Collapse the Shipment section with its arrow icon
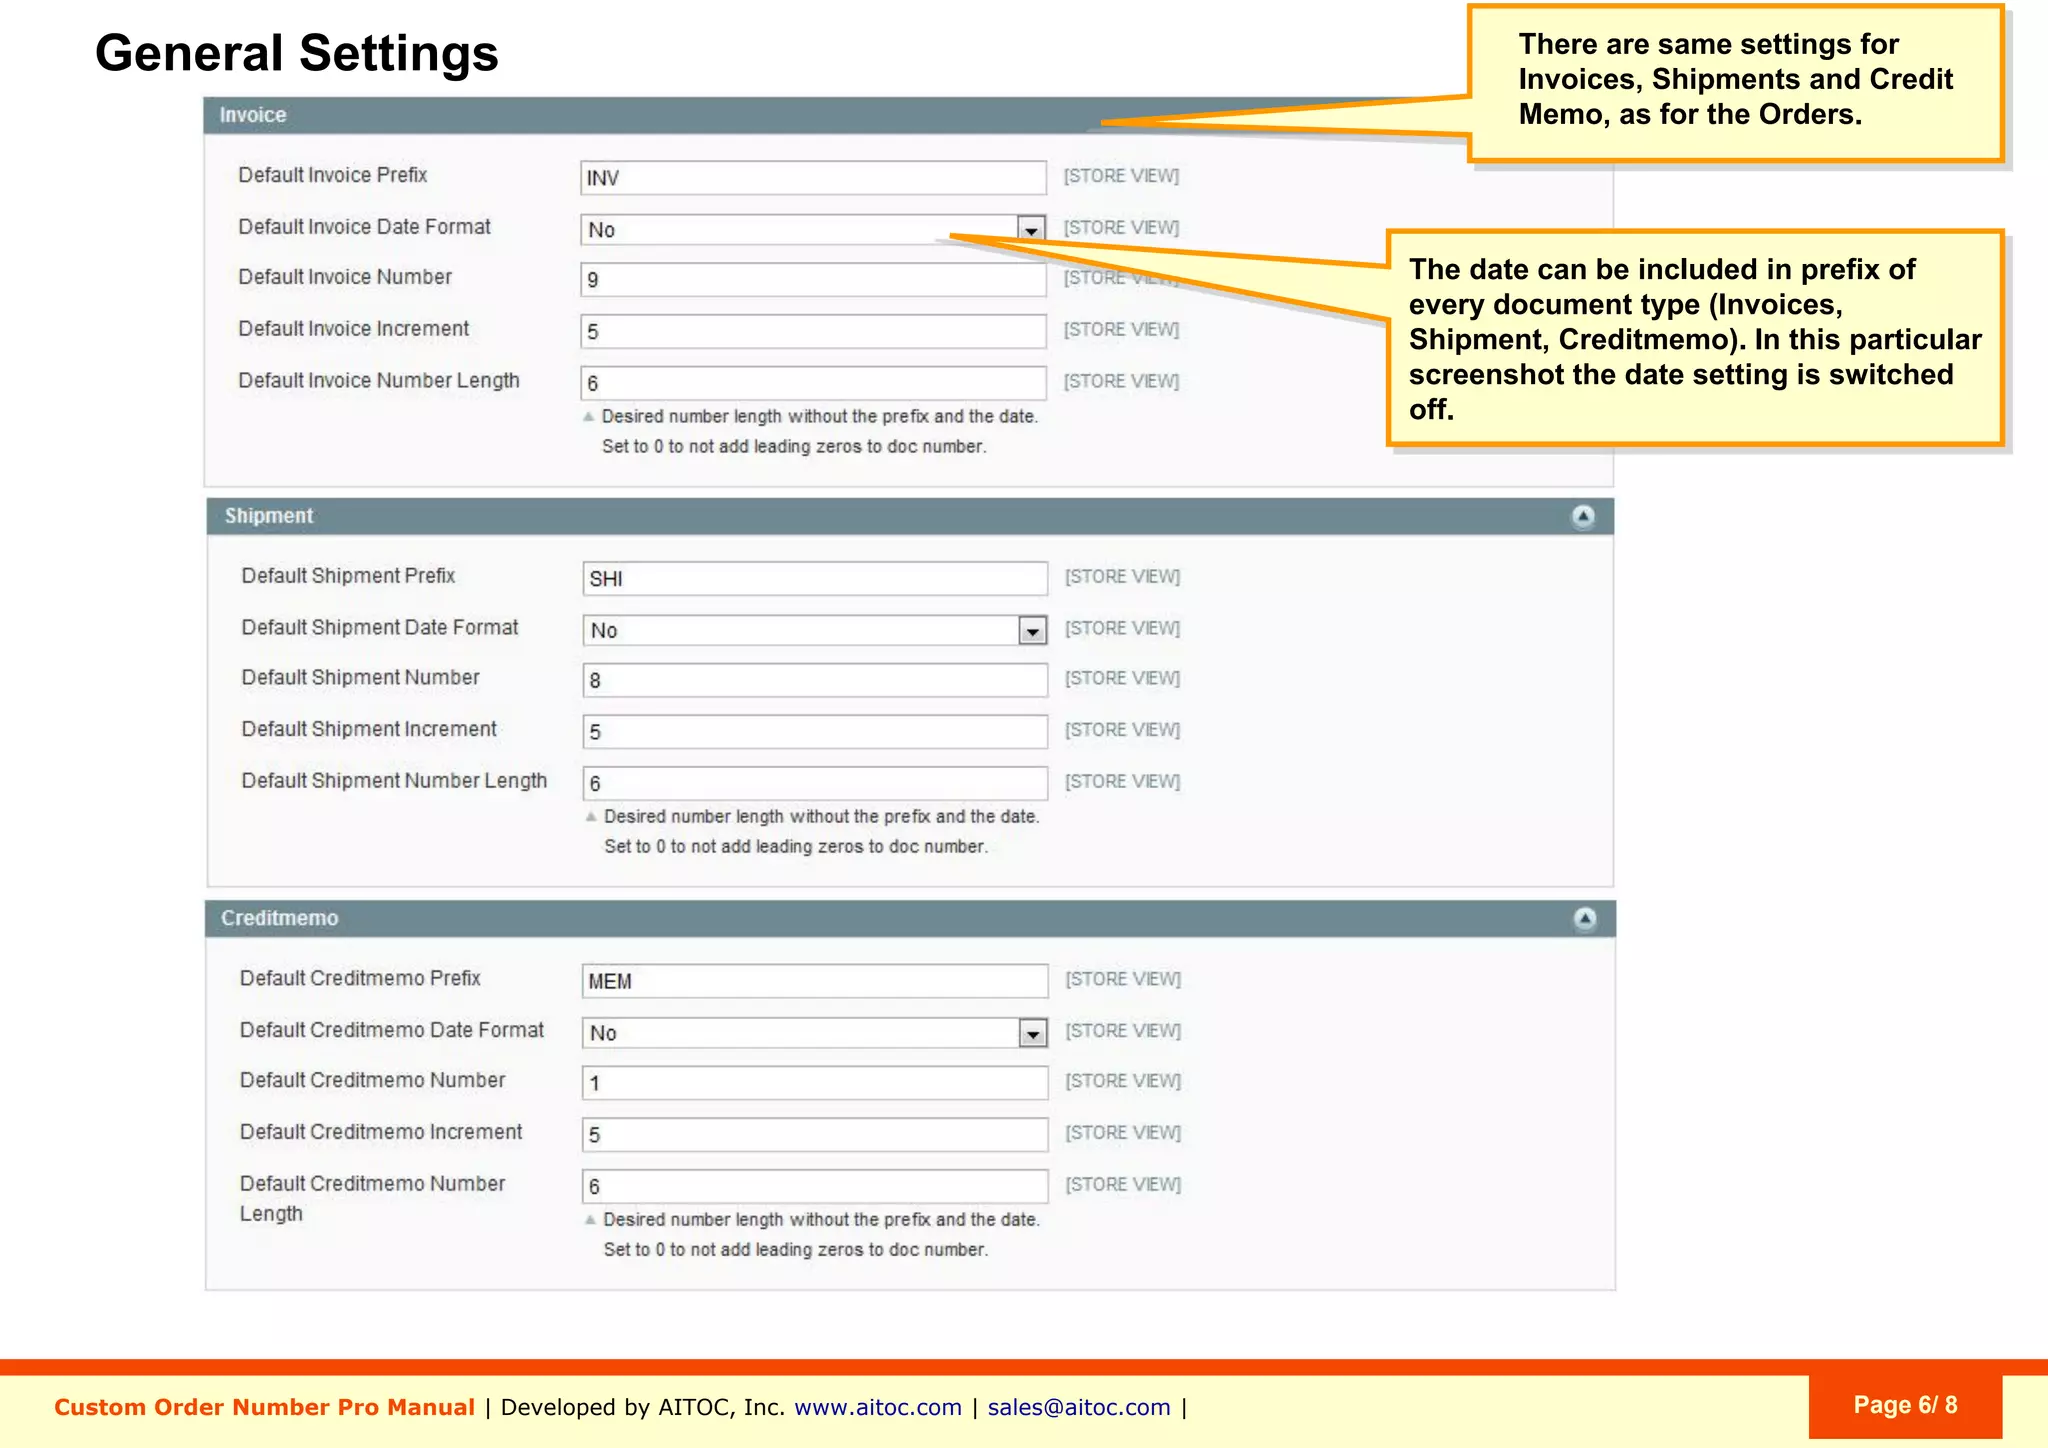2048x1448 pixels. [1583, 516]
